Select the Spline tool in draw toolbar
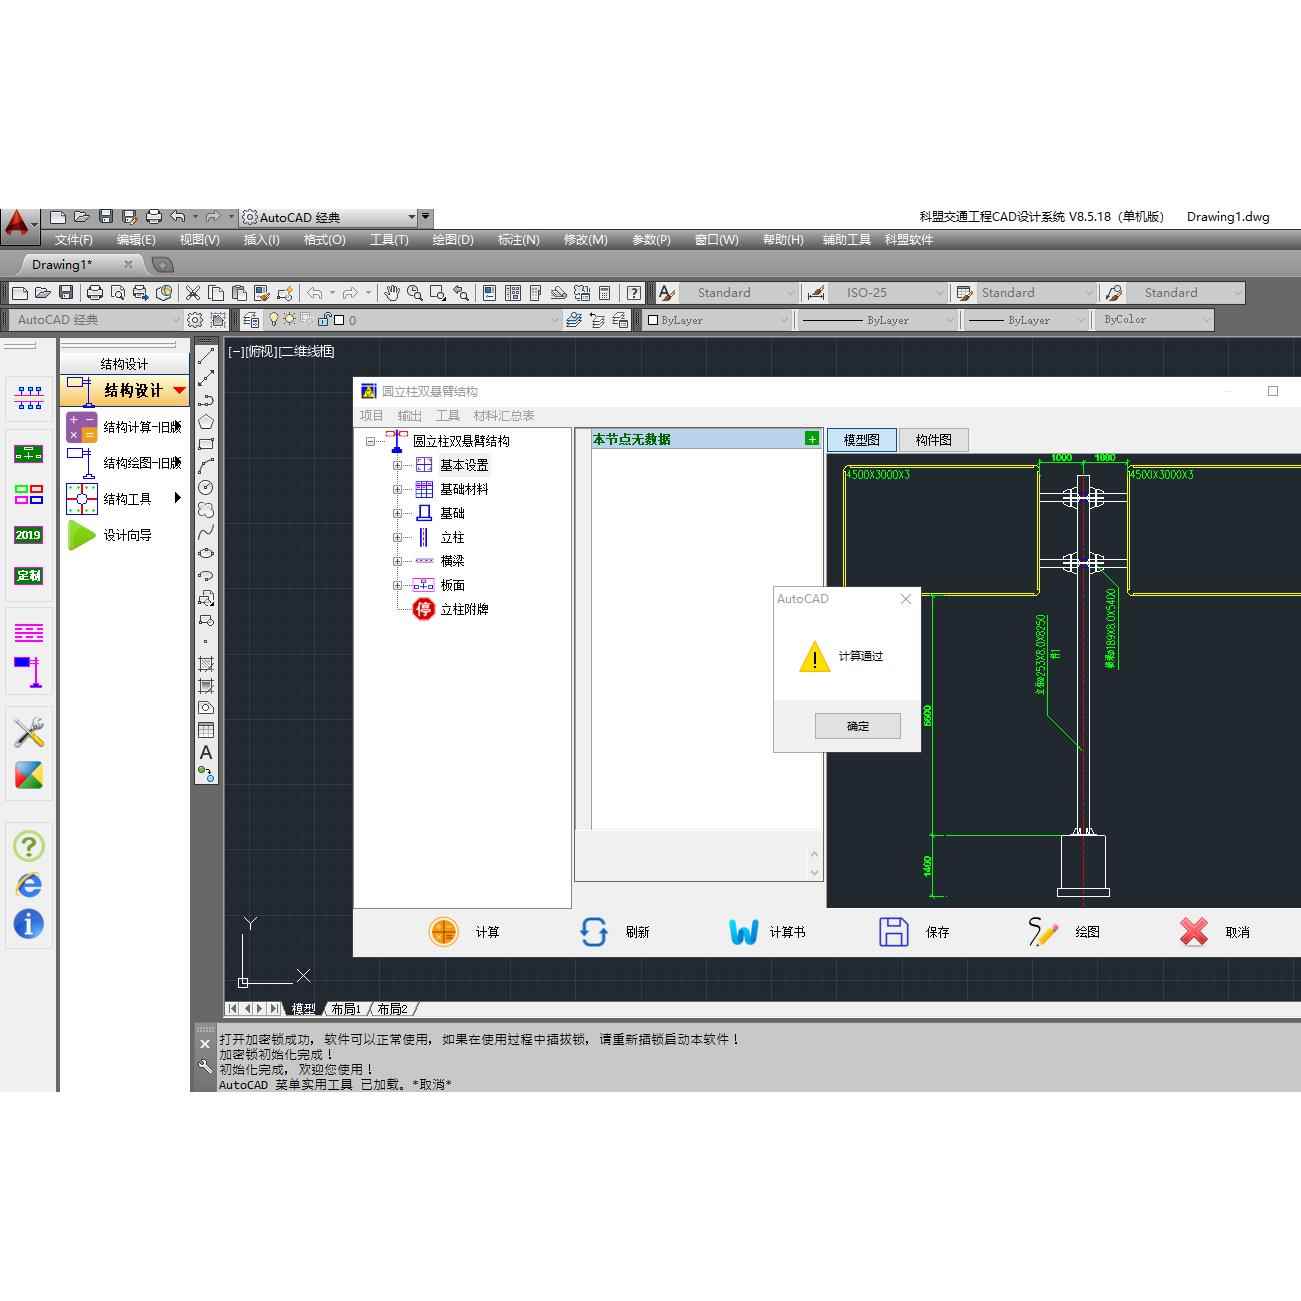Viewport: 1301px width, 1301px height. (206, 532)
